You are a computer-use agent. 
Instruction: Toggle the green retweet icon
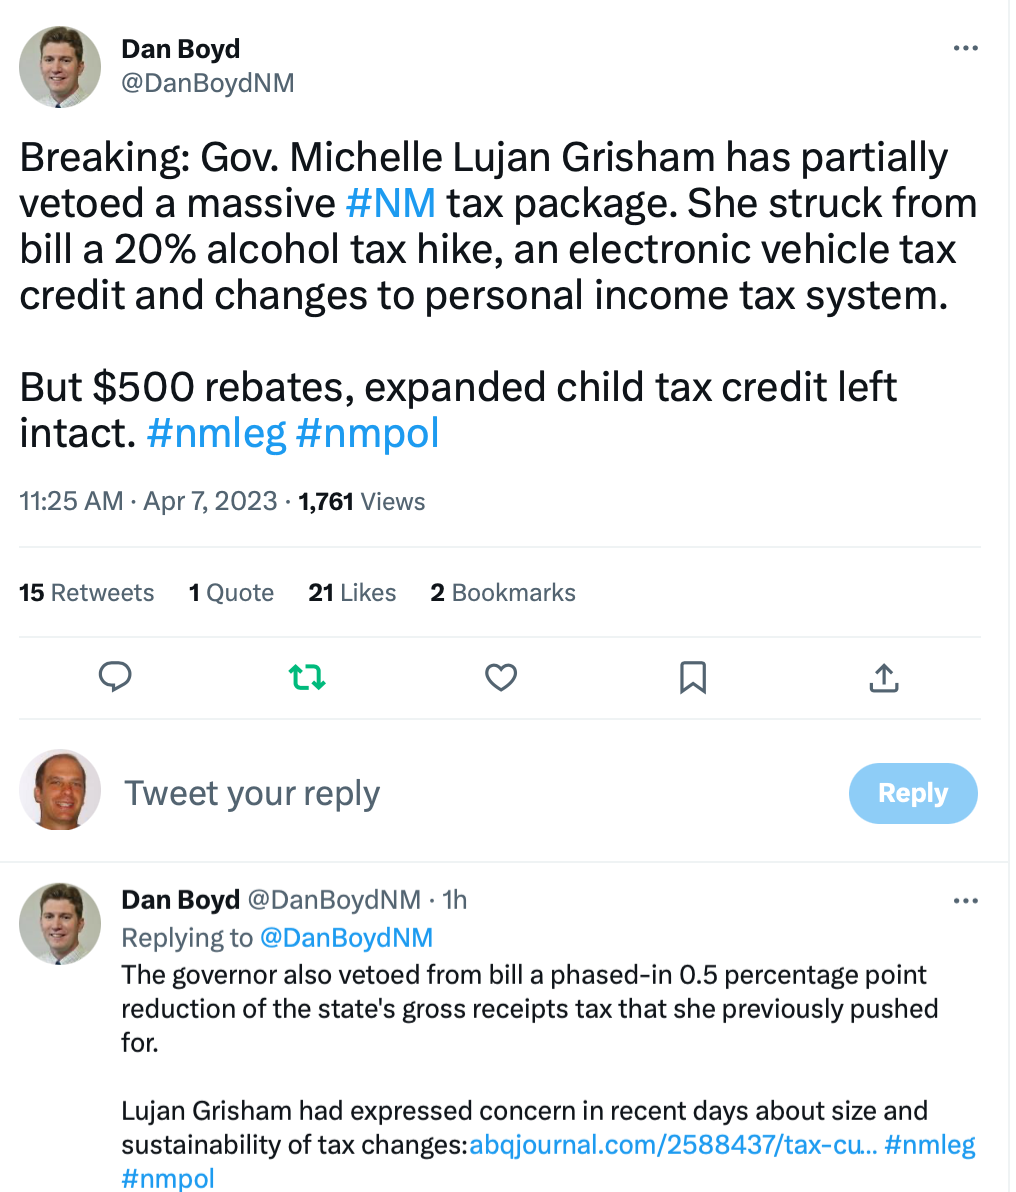click(x=307, y=678)
